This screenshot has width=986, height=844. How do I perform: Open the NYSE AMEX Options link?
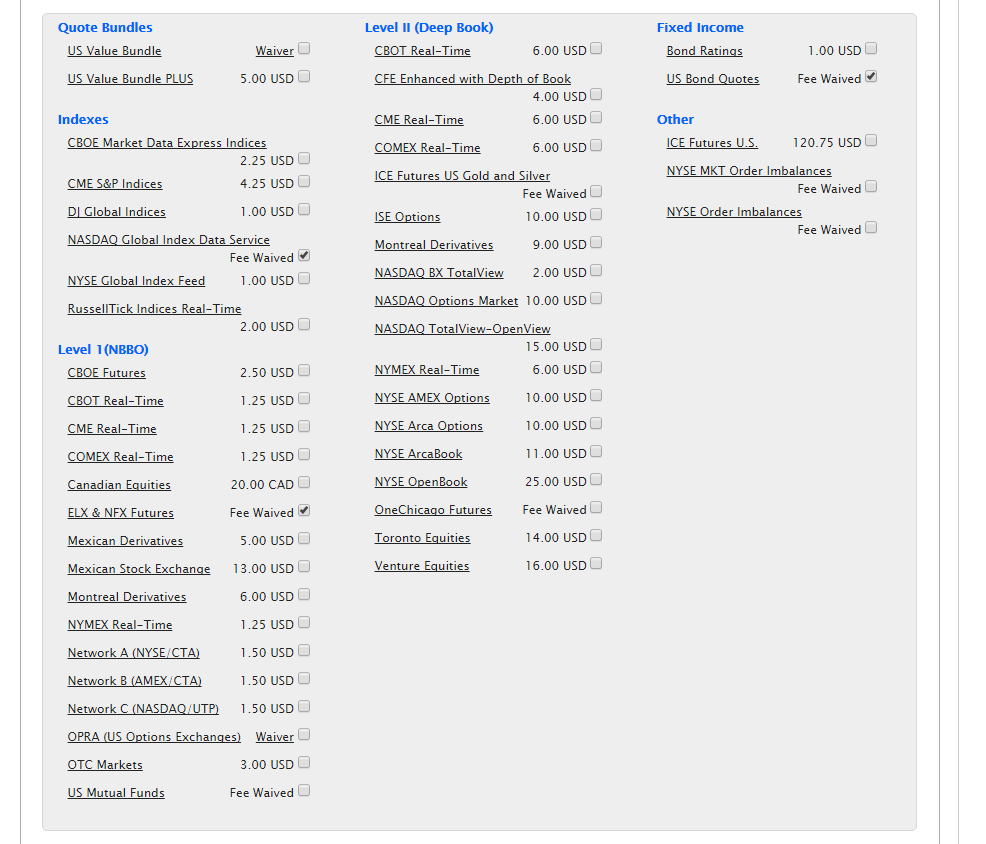coord(432,398)
